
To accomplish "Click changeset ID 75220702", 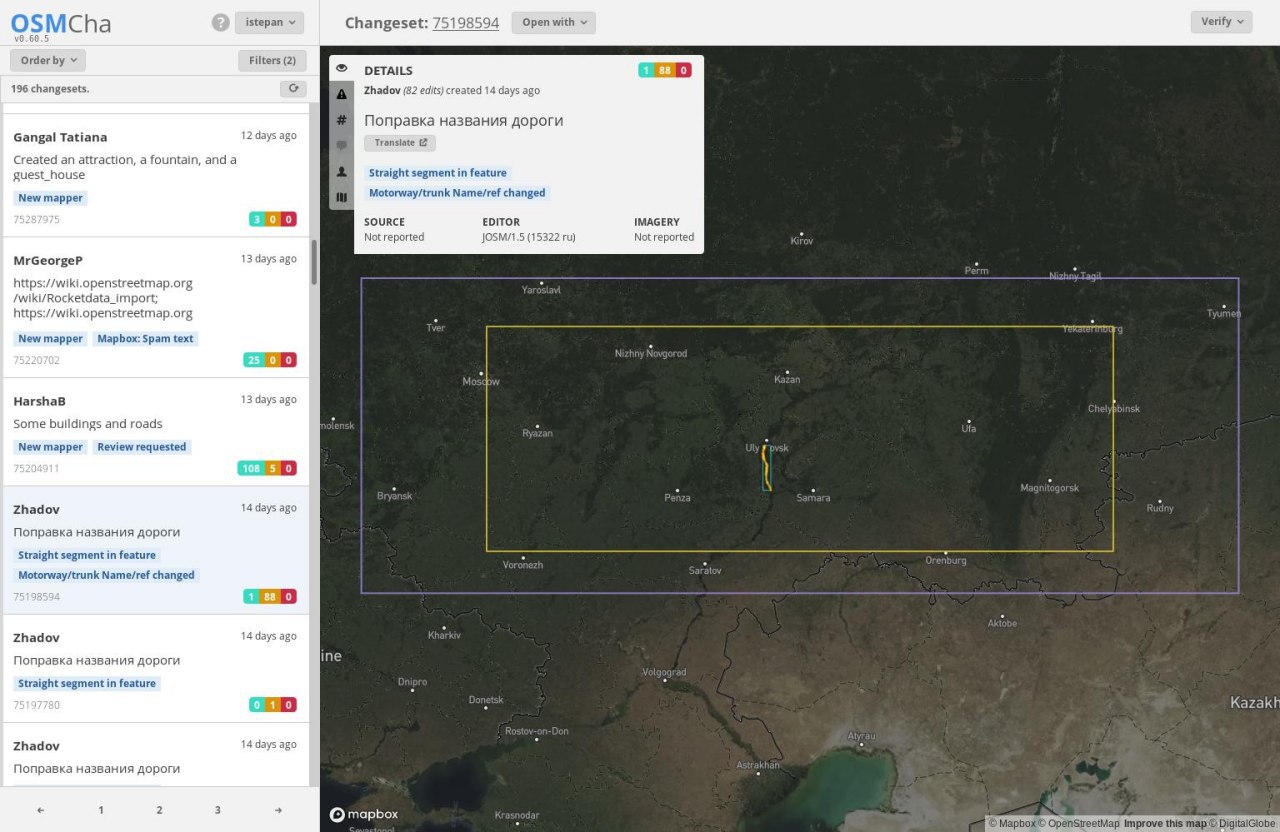I will [x=36, y=361].
